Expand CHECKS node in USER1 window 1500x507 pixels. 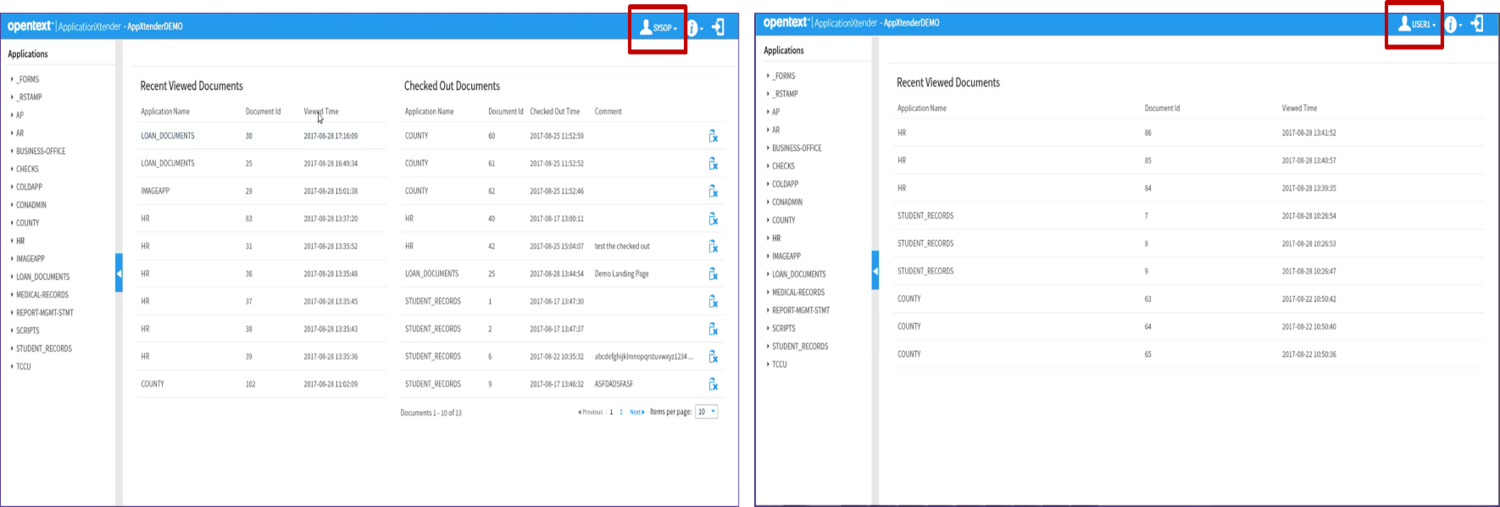(x=768, y=166)
